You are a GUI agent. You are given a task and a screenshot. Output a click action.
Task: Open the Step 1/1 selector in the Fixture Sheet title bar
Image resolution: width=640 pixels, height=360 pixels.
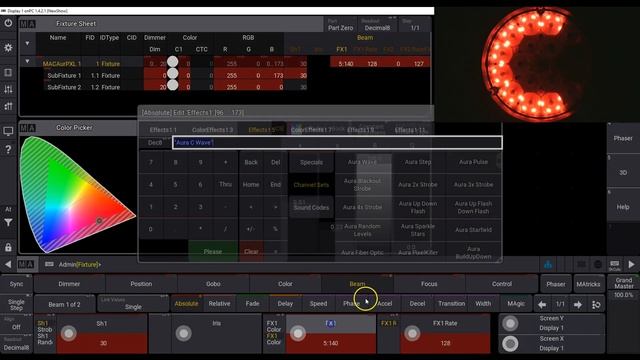point(415,25)
